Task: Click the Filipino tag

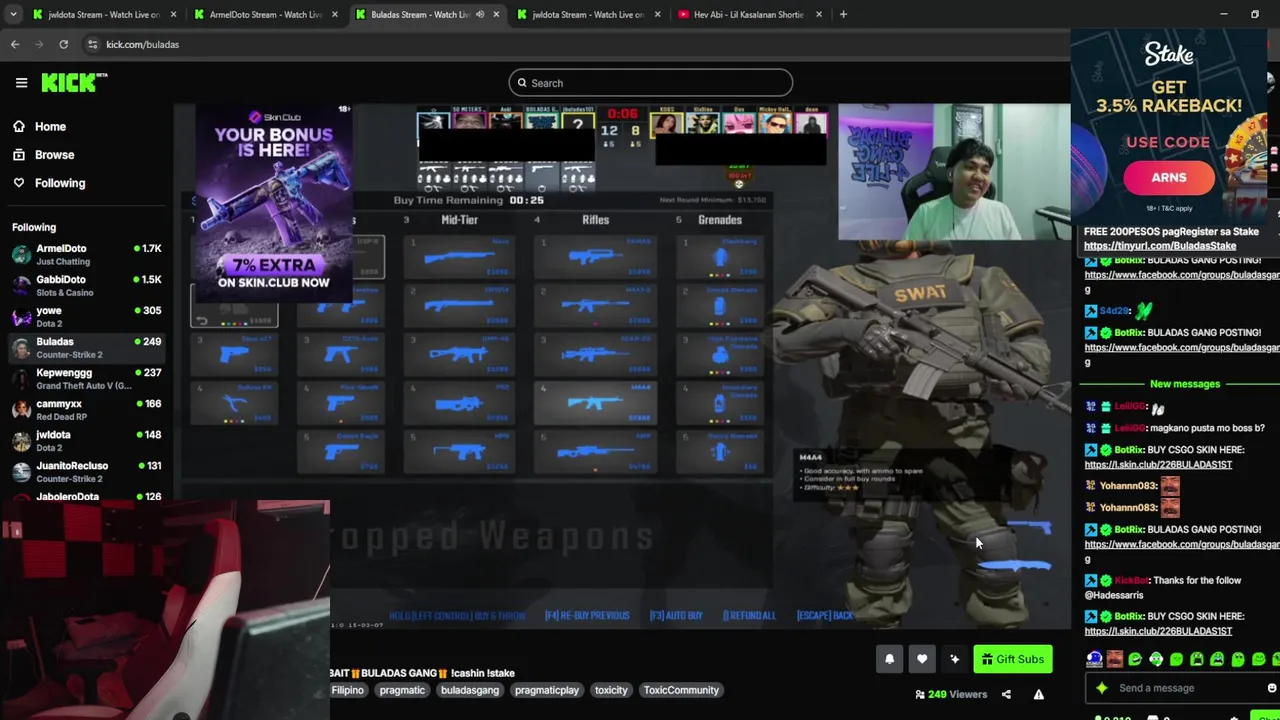Action: pos(348,690)
